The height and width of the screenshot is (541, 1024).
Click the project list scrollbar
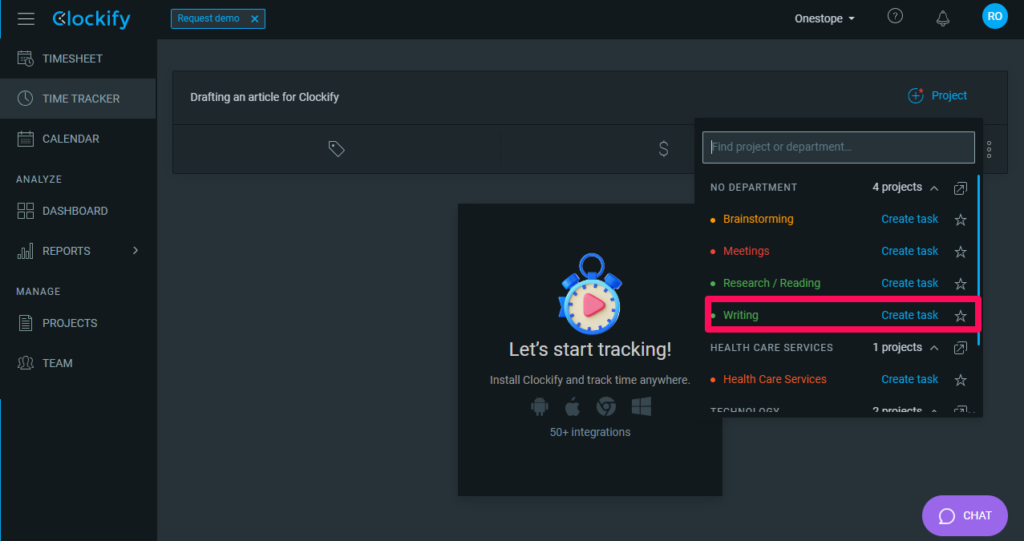pyautogui.click(x=978, y=260)
